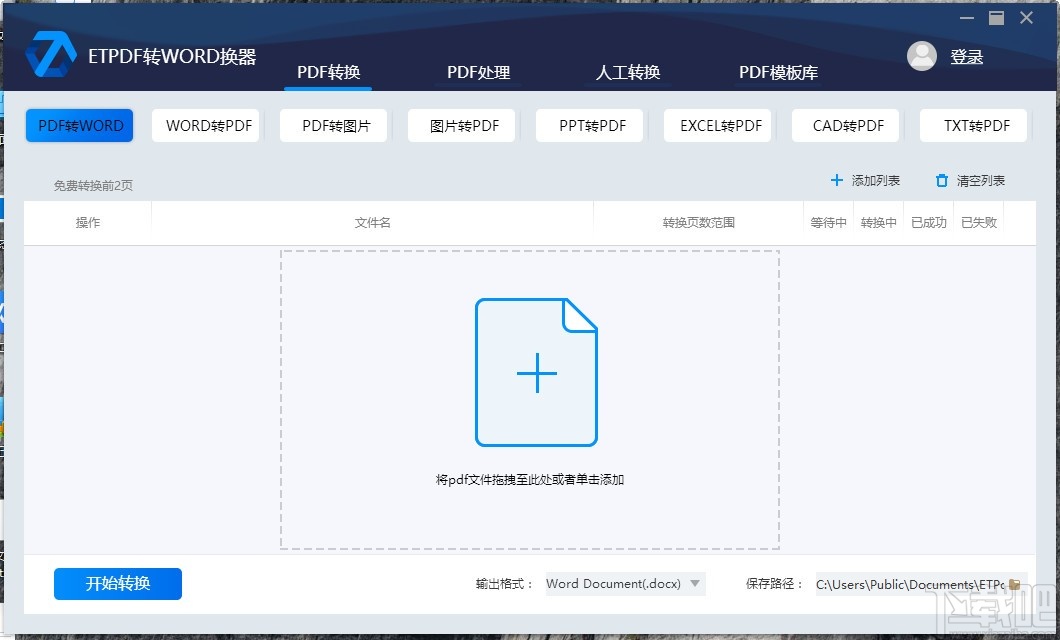The image size is (1060, 640).
Task: Click the 已成功 status header
Action: pyautogui.click(x=928, y=222)
